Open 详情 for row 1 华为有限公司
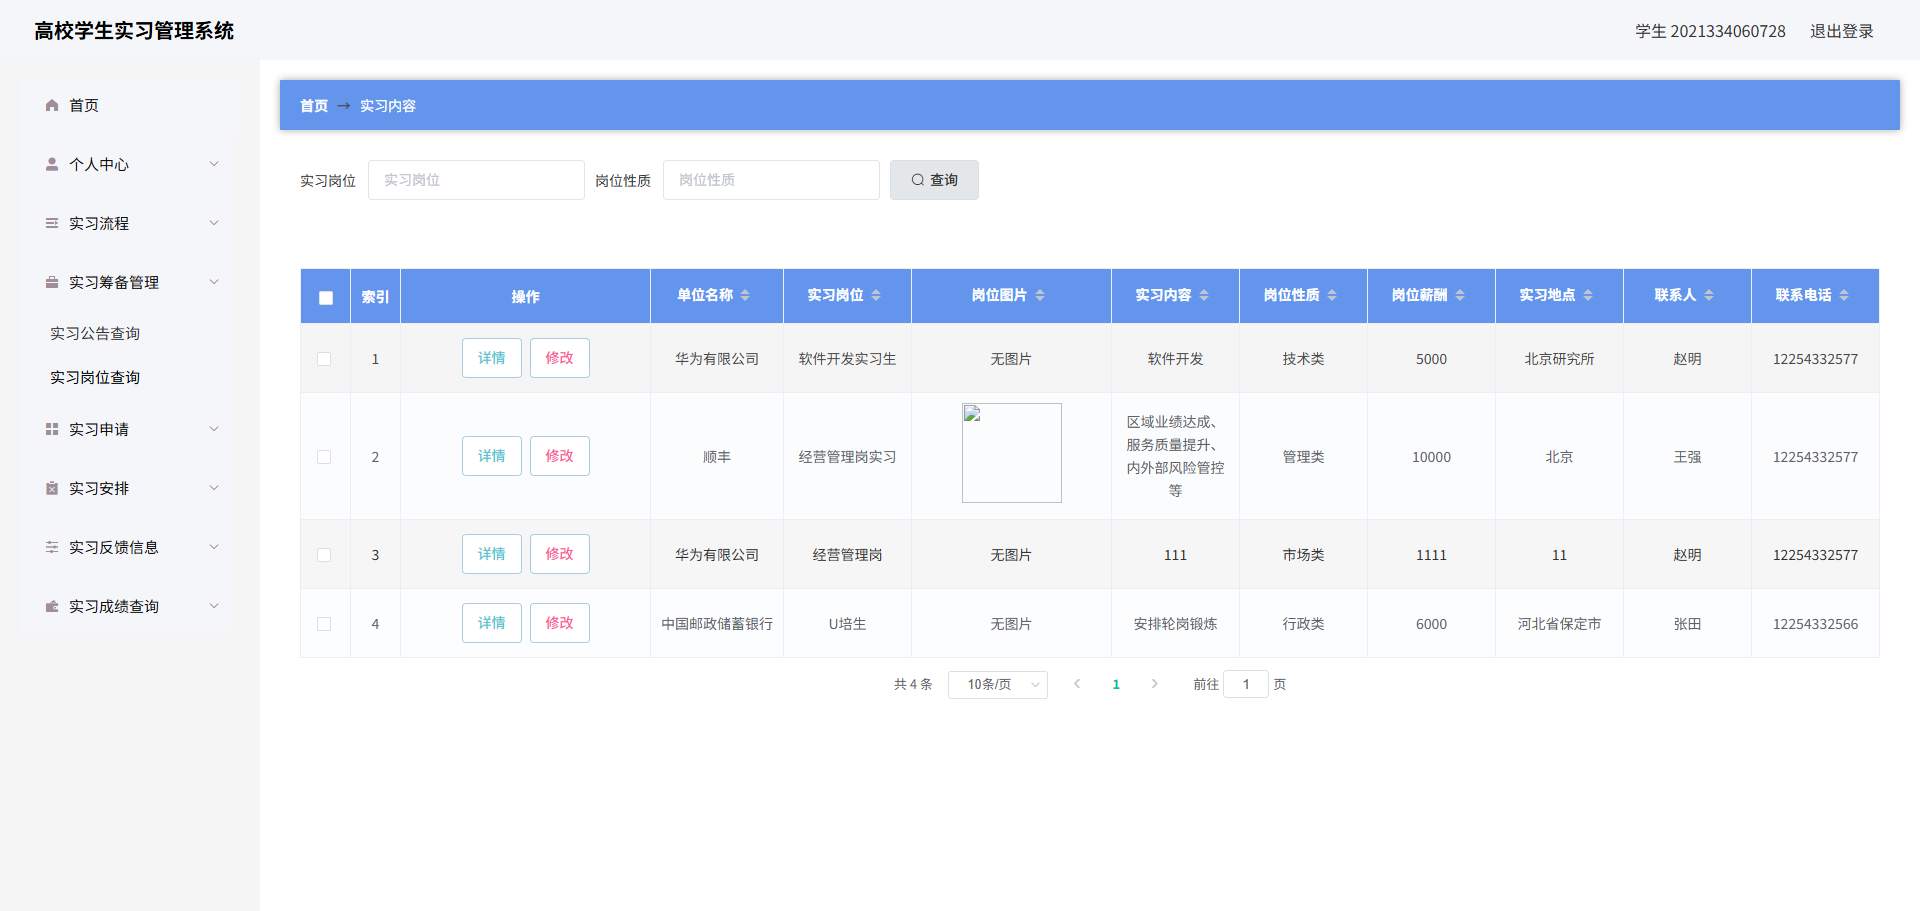 (x=492, y=358)
